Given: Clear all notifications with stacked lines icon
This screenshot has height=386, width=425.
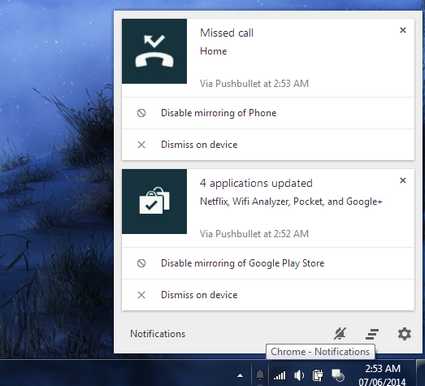Looking at the screenshot, I should pyautogui.click(x=372, y=334).
